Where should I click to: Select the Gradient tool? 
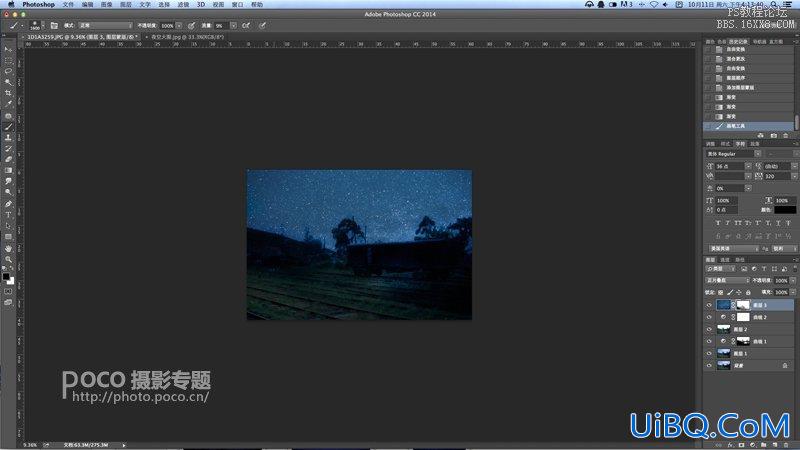tap(8, 170)
